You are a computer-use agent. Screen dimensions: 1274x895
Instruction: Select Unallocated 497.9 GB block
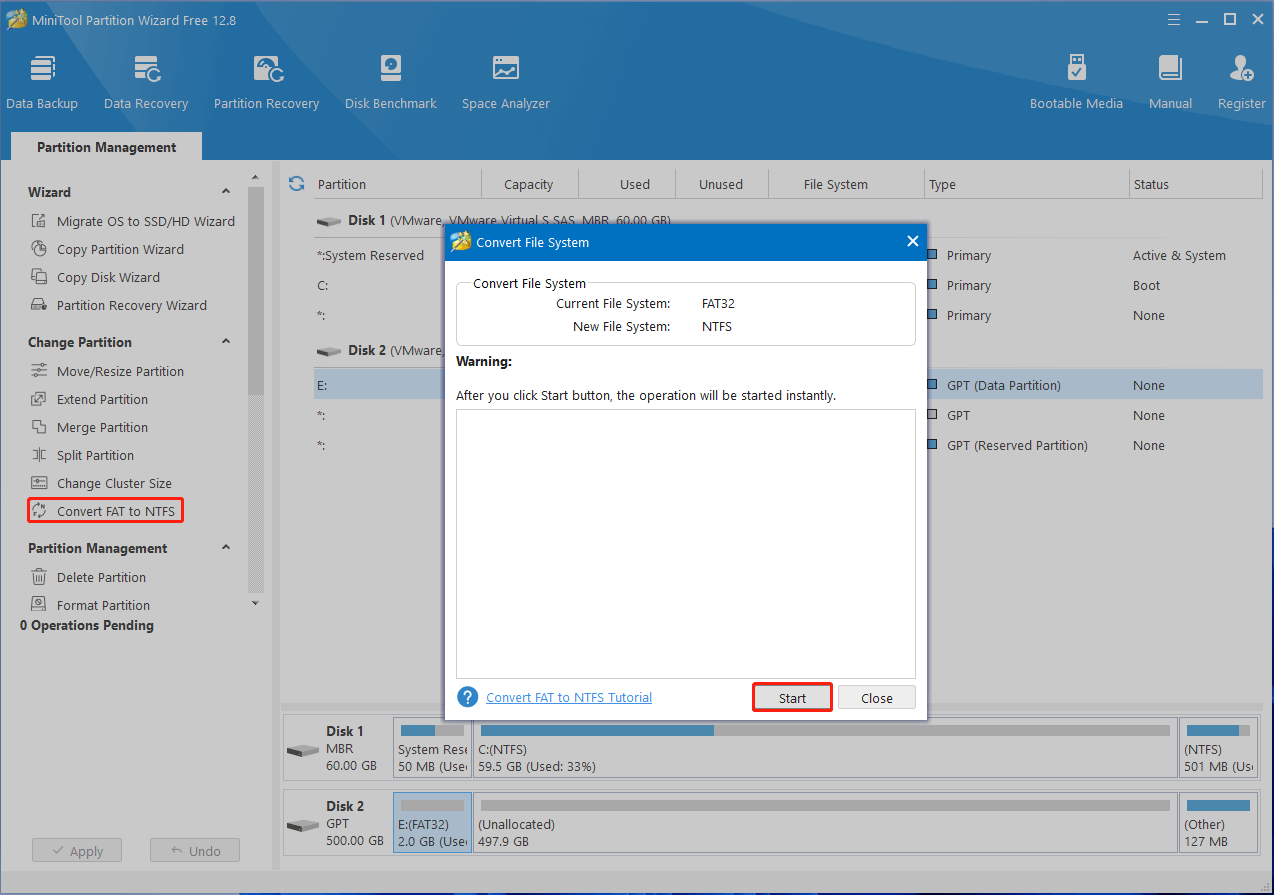(x=825, y=823)
